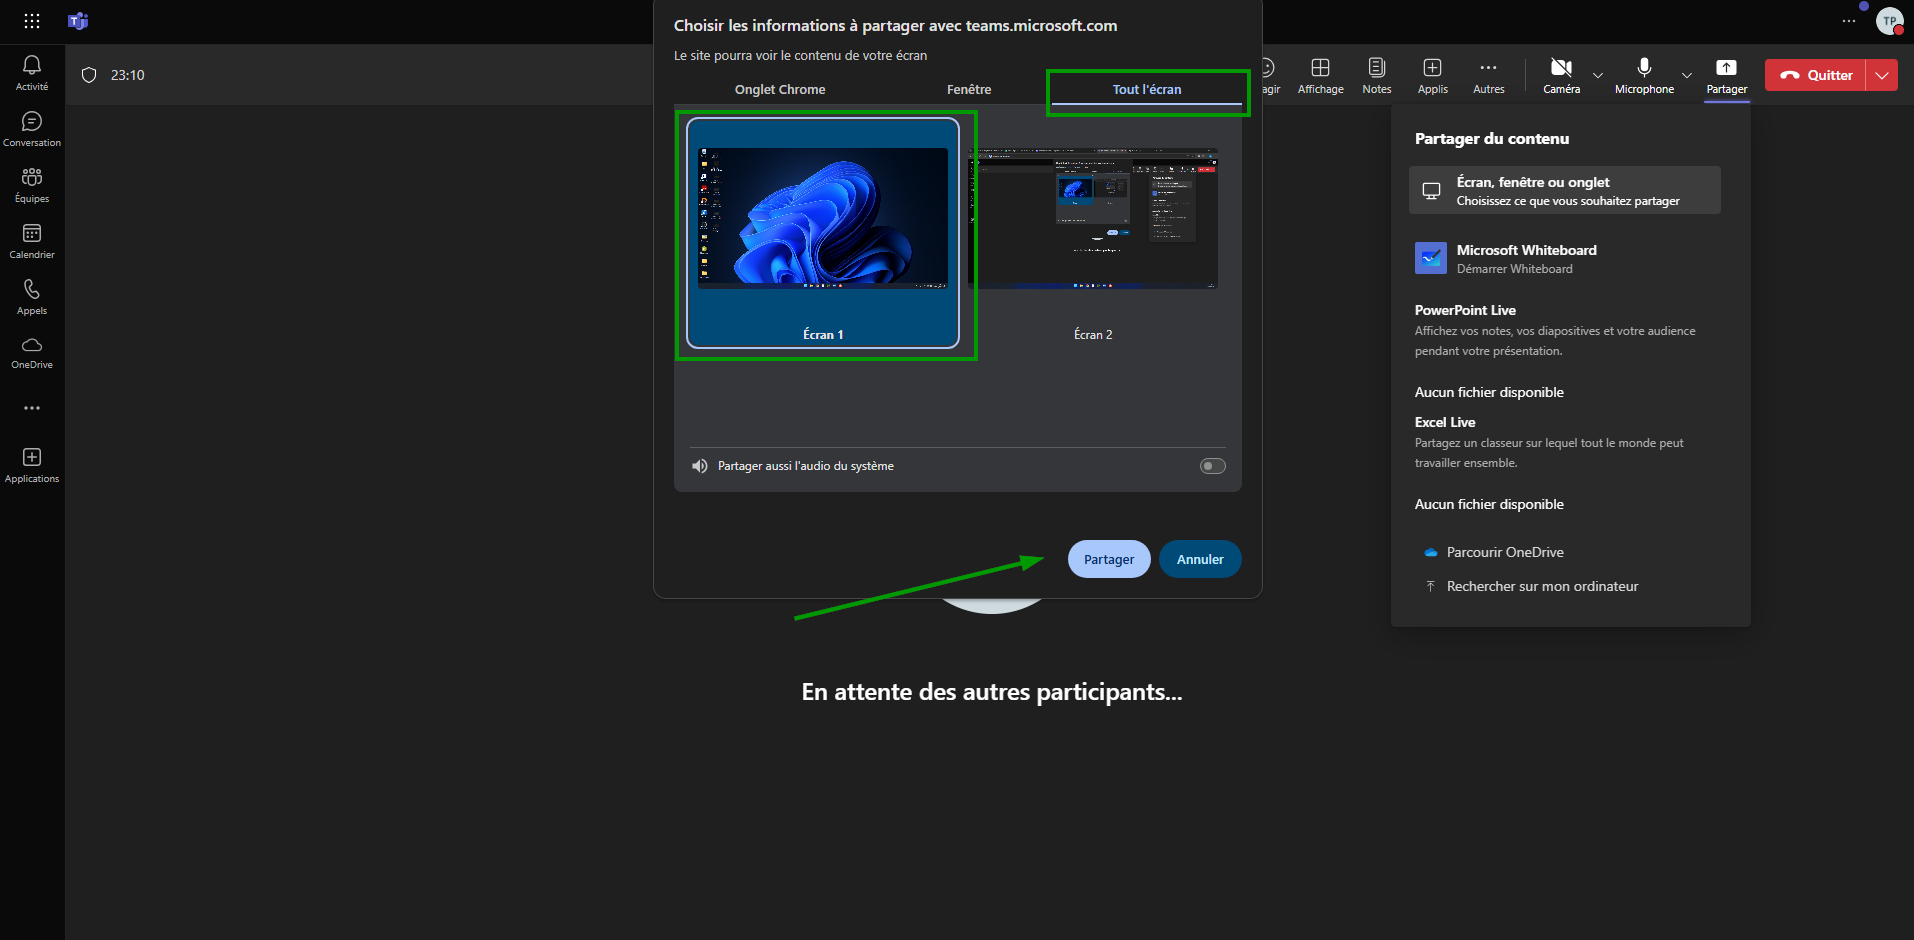Open the TP profile avatar
The height and width of the screenshot is (940, 1914).
point(1889,21)
